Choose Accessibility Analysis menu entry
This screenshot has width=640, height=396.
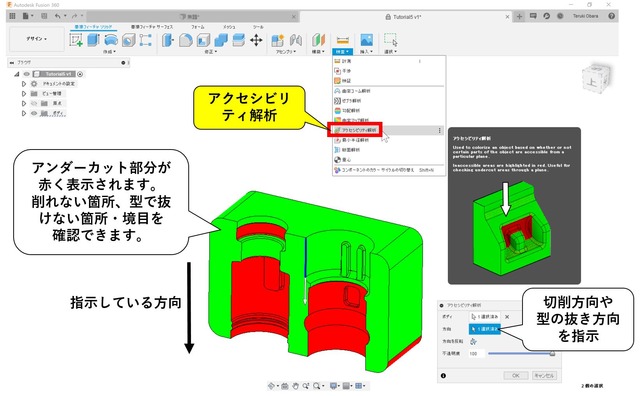click(389, 130)
